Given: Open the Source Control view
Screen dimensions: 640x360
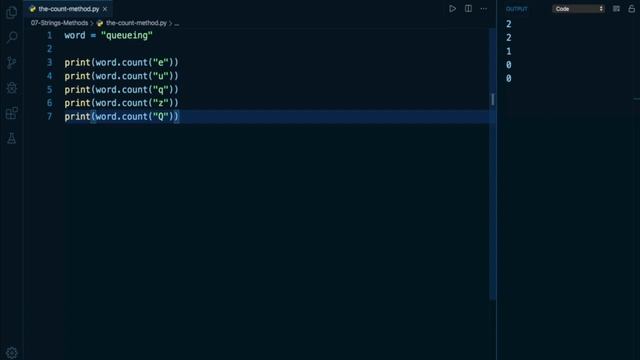Looking at the screenshot, I should pos(11,62).
